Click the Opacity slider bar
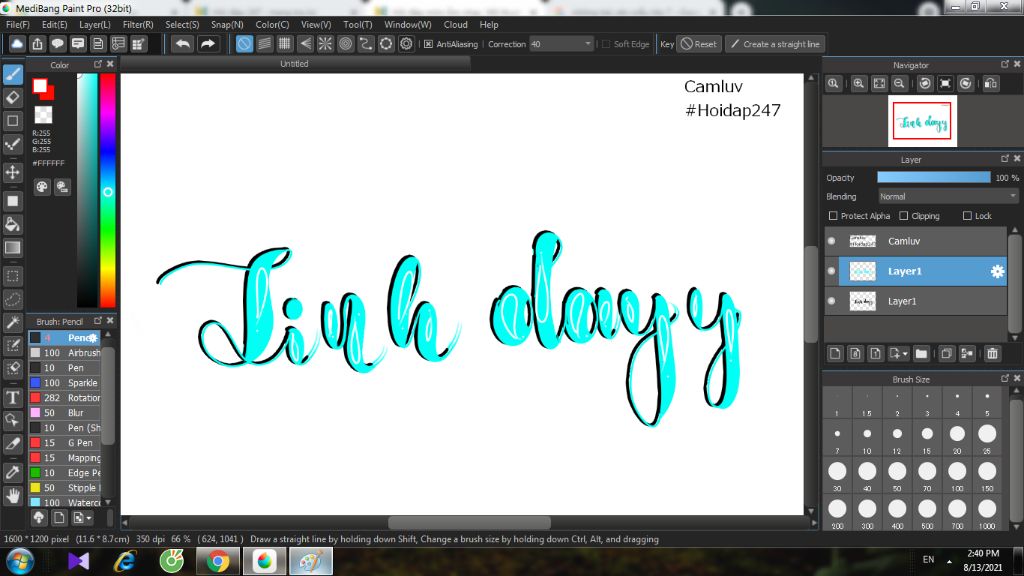1024x576 pixels. pos(933,177)
